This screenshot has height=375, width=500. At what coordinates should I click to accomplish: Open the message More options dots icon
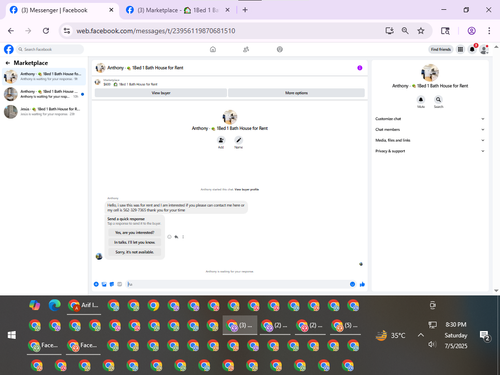[183, 237]
